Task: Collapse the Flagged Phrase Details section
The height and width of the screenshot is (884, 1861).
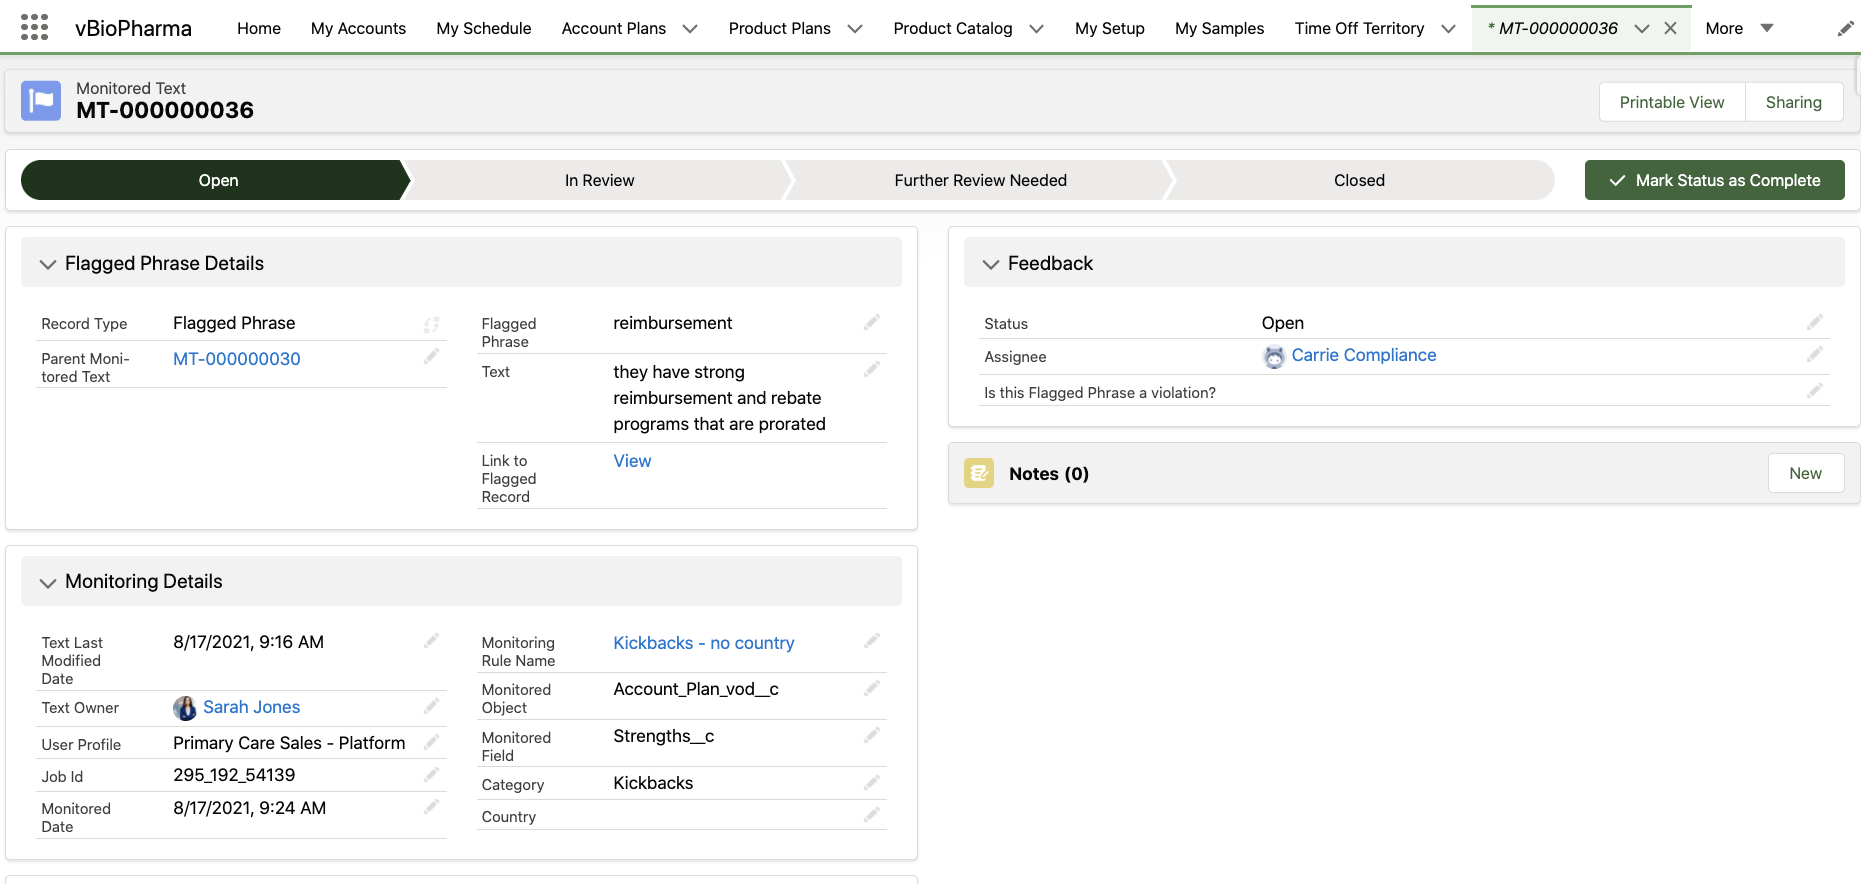Action: 48,264
